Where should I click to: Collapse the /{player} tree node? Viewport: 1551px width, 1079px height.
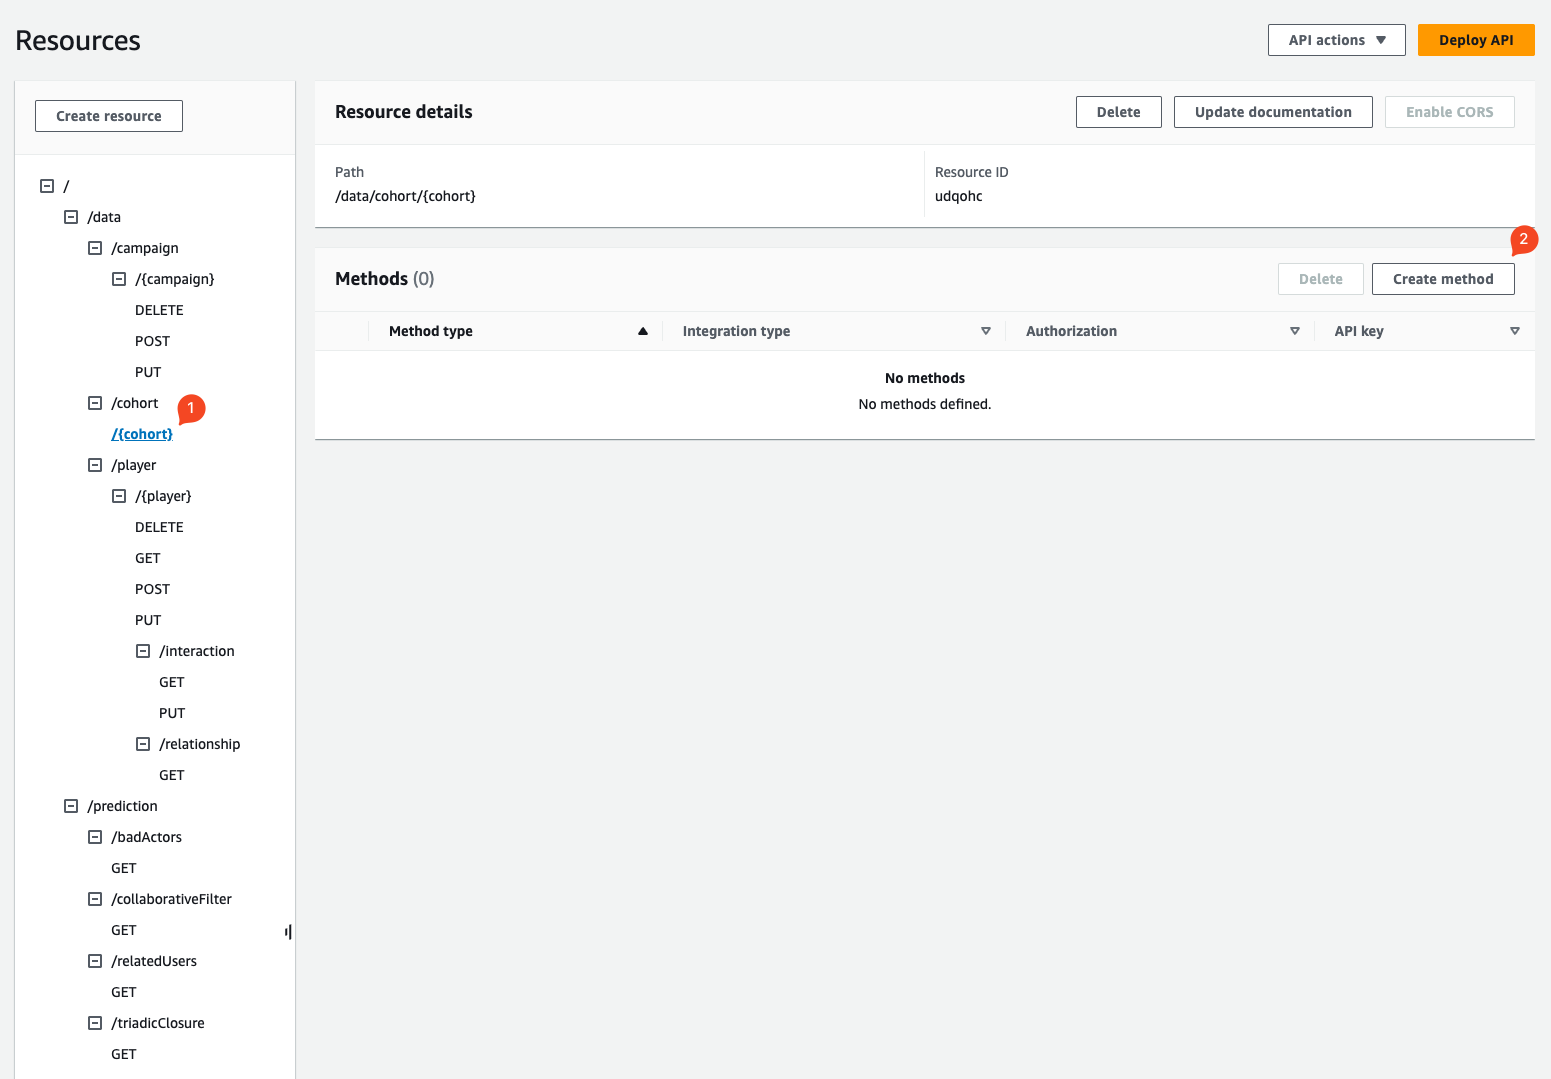(119, 496)
